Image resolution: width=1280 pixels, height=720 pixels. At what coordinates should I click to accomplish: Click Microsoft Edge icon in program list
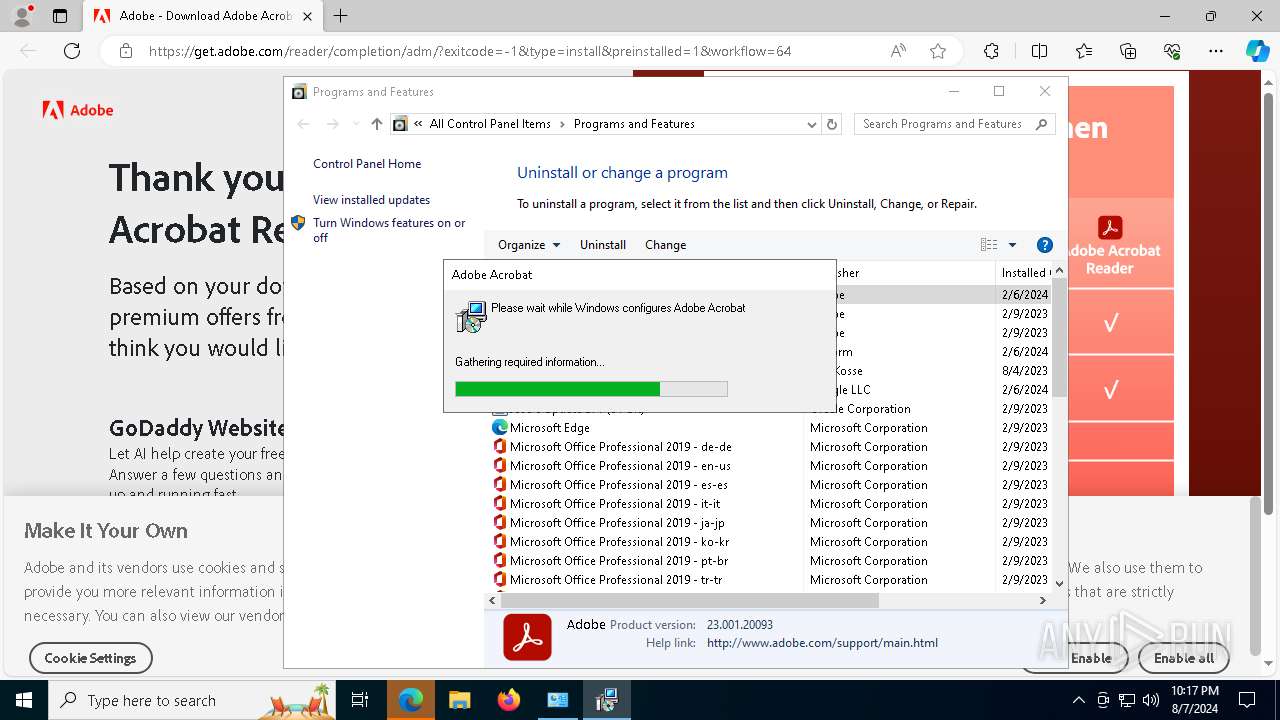500,427
